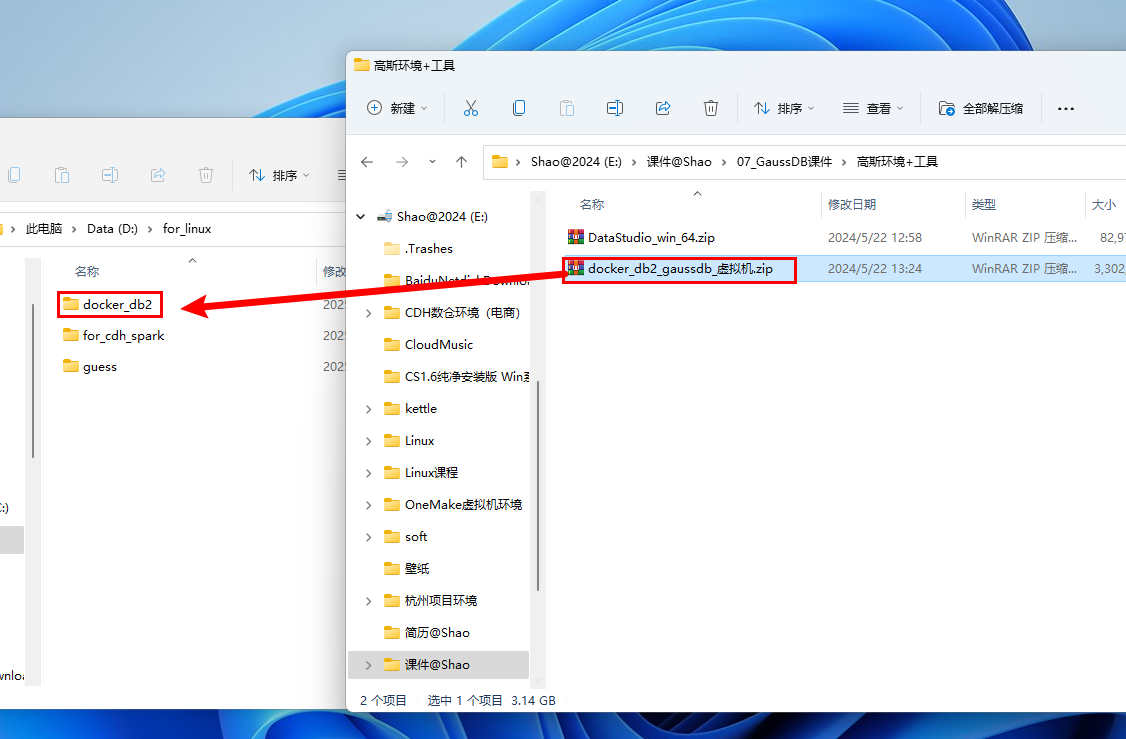Expand the CDH数合环境 folder tree node
The image size is (1126, 739).
(369, 313)
